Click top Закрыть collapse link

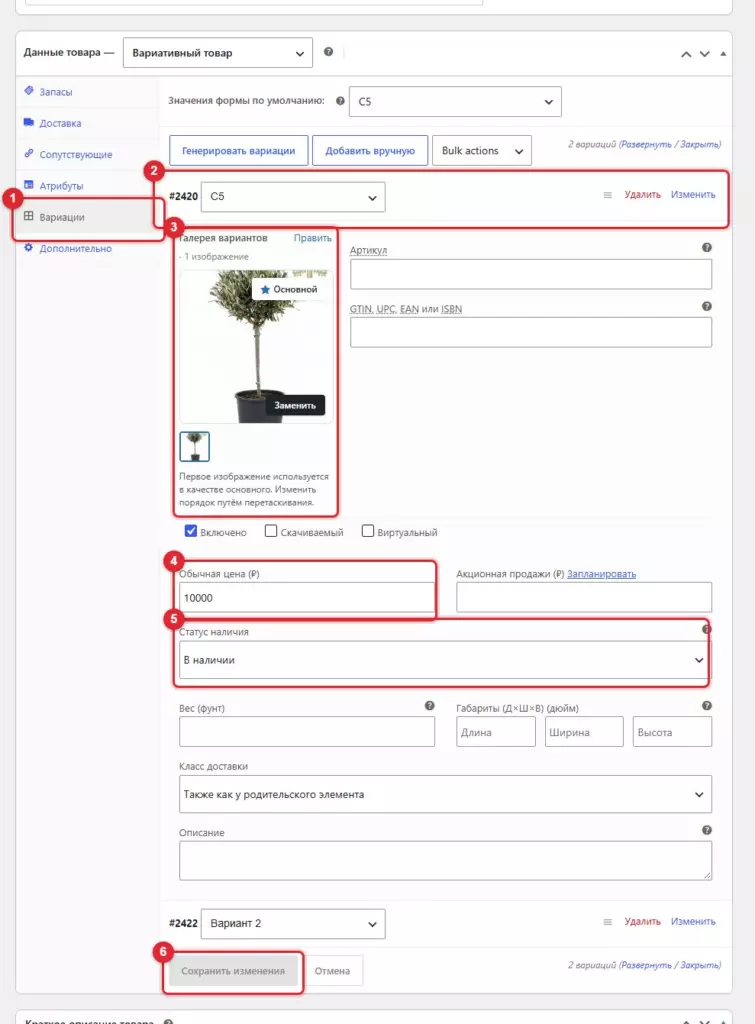(x=699, y=144)
